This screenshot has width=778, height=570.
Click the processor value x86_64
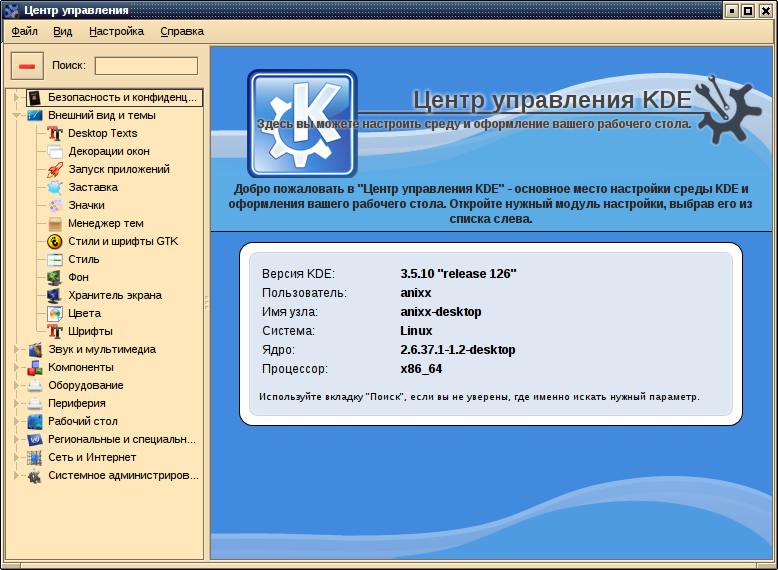click(x=421, y=369)
